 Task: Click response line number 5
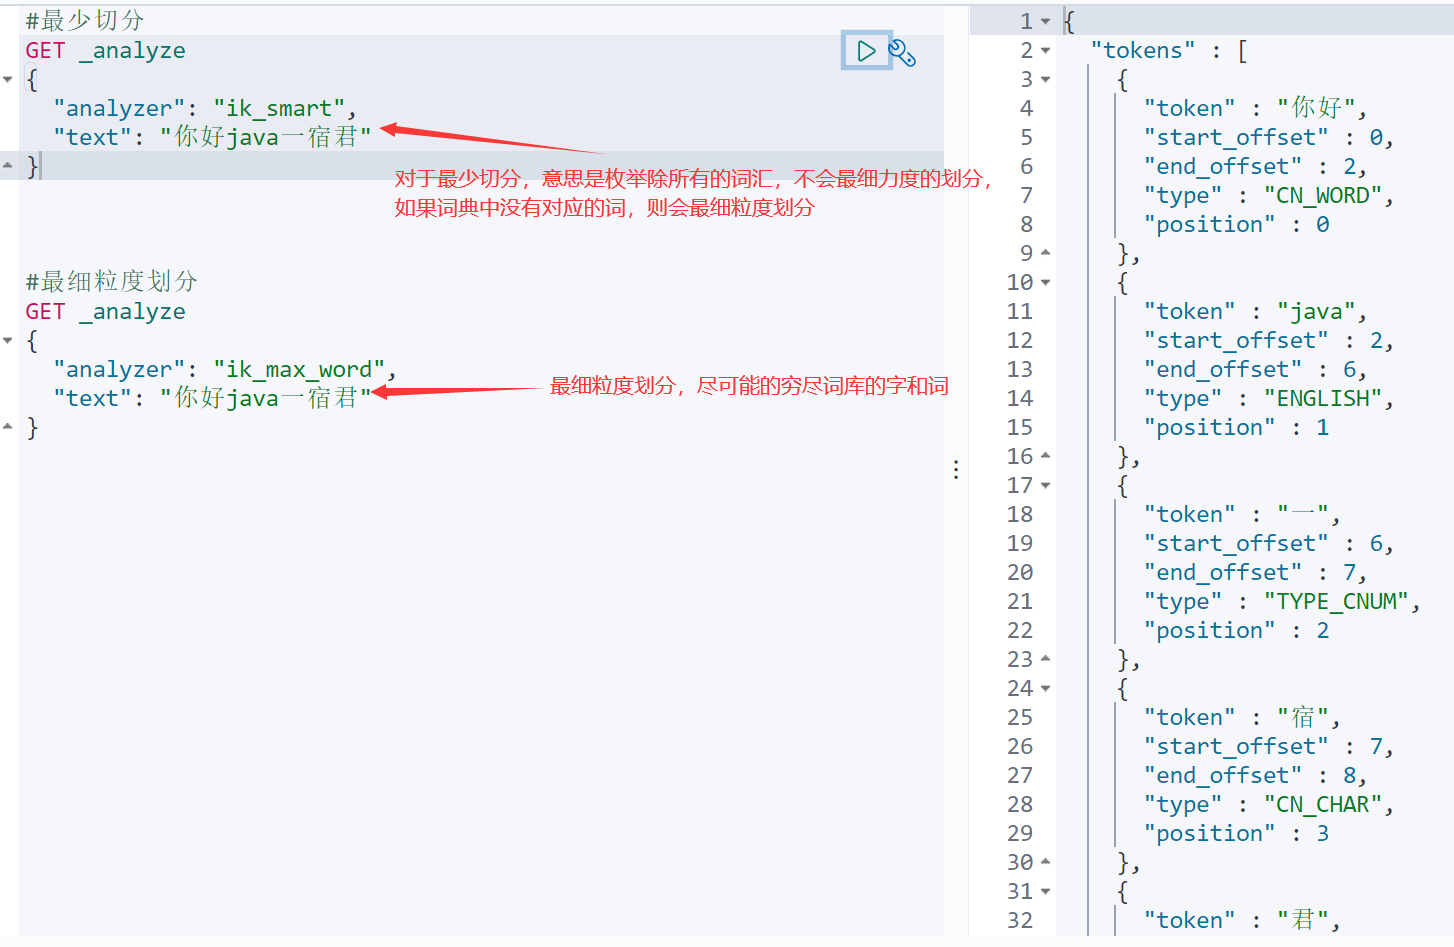pyautogui.click(x=1026, y=137)
